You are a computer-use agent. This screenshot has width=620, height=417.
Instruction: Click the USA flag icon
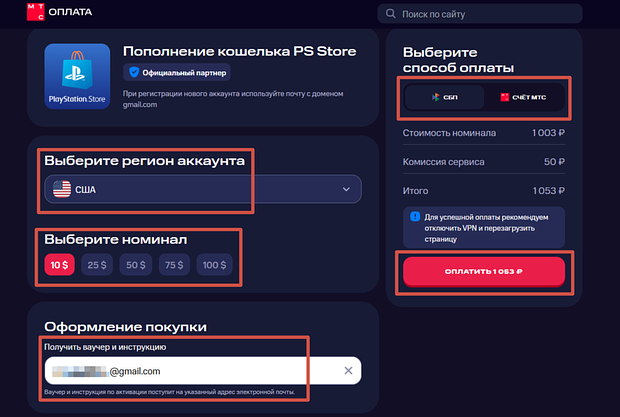click(x=62, y=189)
